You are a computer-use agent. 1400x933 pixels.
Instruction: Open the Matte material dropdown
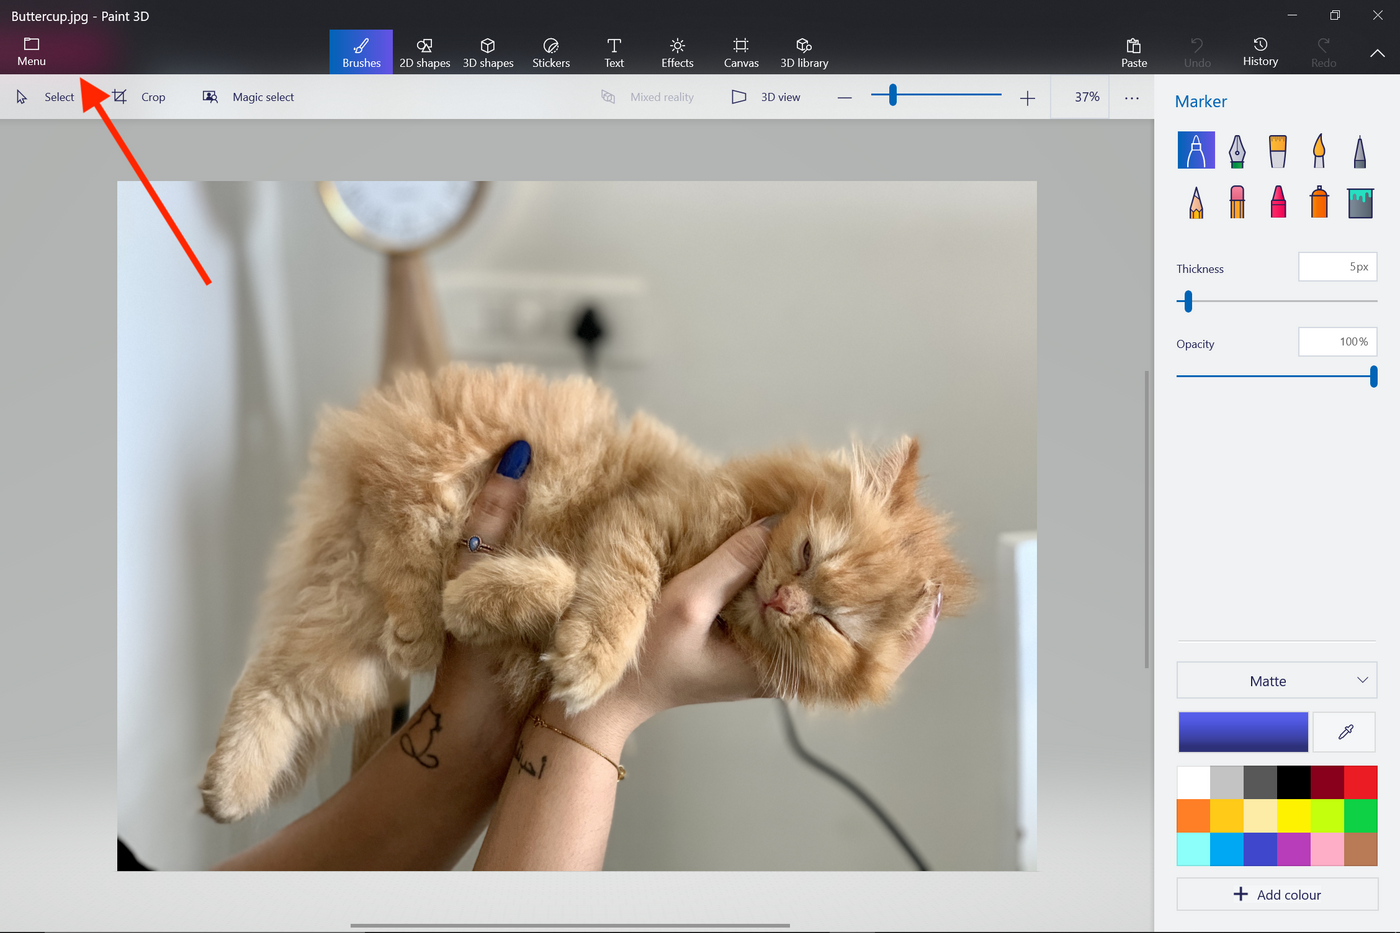pos(1276,681)
